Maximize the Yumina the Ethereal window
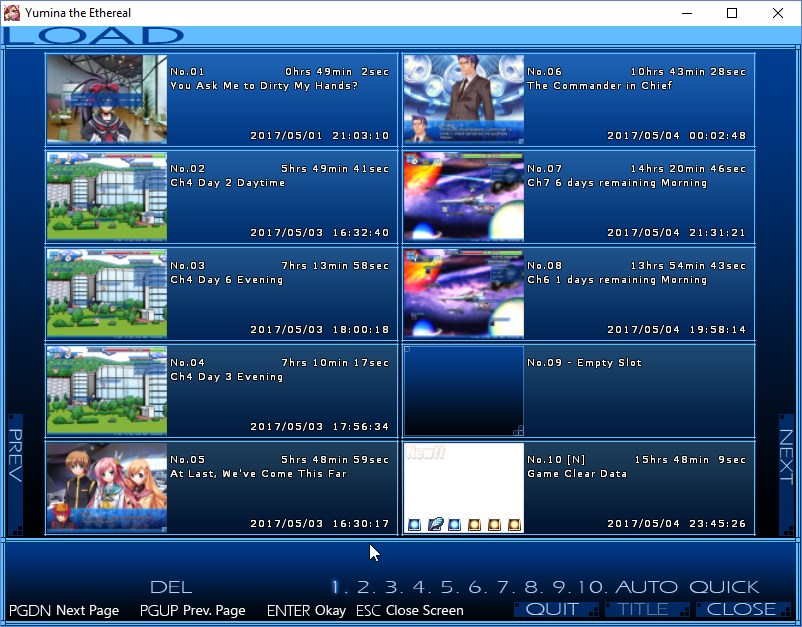802x627 pixels. [x=732, y=13]
